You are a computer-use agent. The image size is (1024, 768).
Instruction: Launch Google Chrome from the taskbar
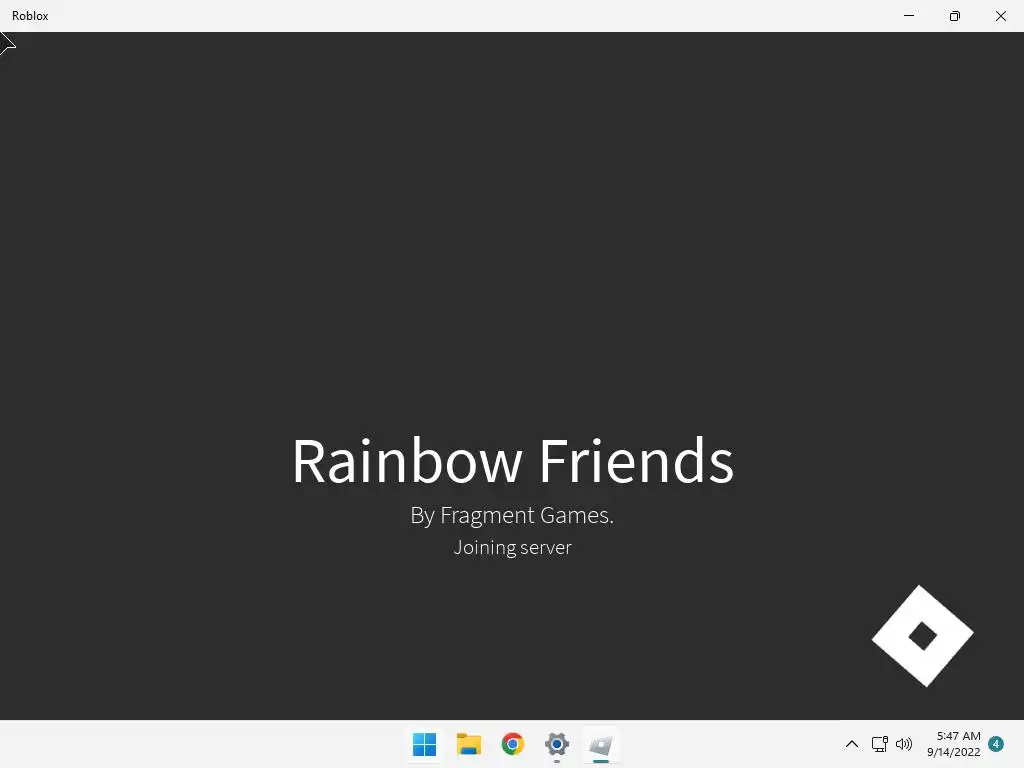513,744
